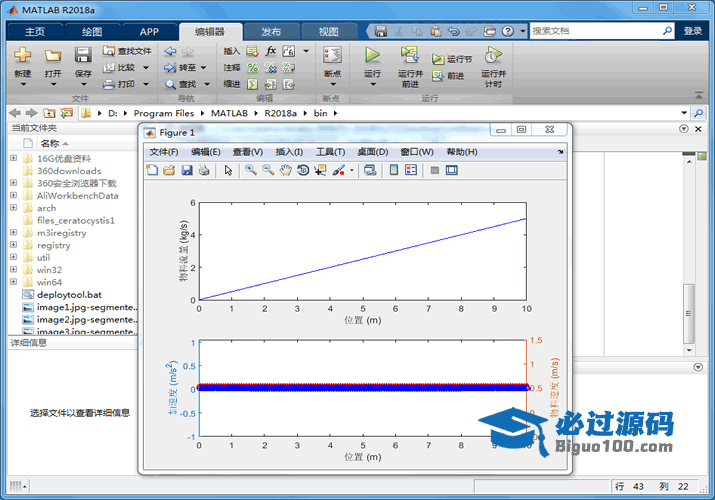Image resolution: width=715 pixels, height=500 pixels.
Task: Click Run and Advance (运行并前进) icon
Action: tap(410, 55)
